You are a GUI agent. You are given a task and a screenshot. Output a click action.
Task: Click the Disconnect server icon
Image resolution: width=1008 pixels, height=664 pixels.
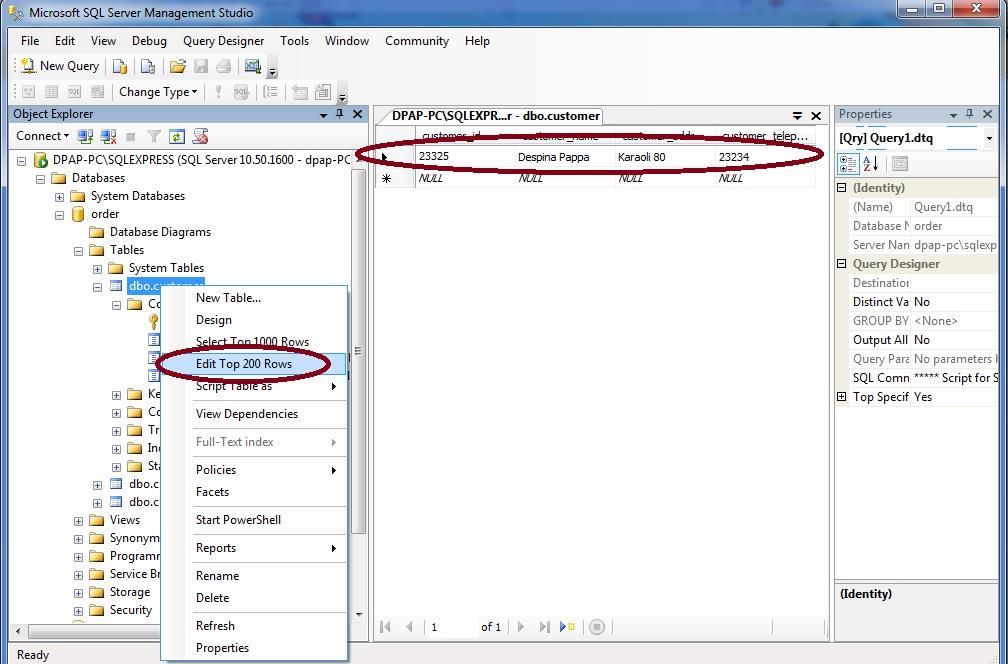[x=108, y=136]
